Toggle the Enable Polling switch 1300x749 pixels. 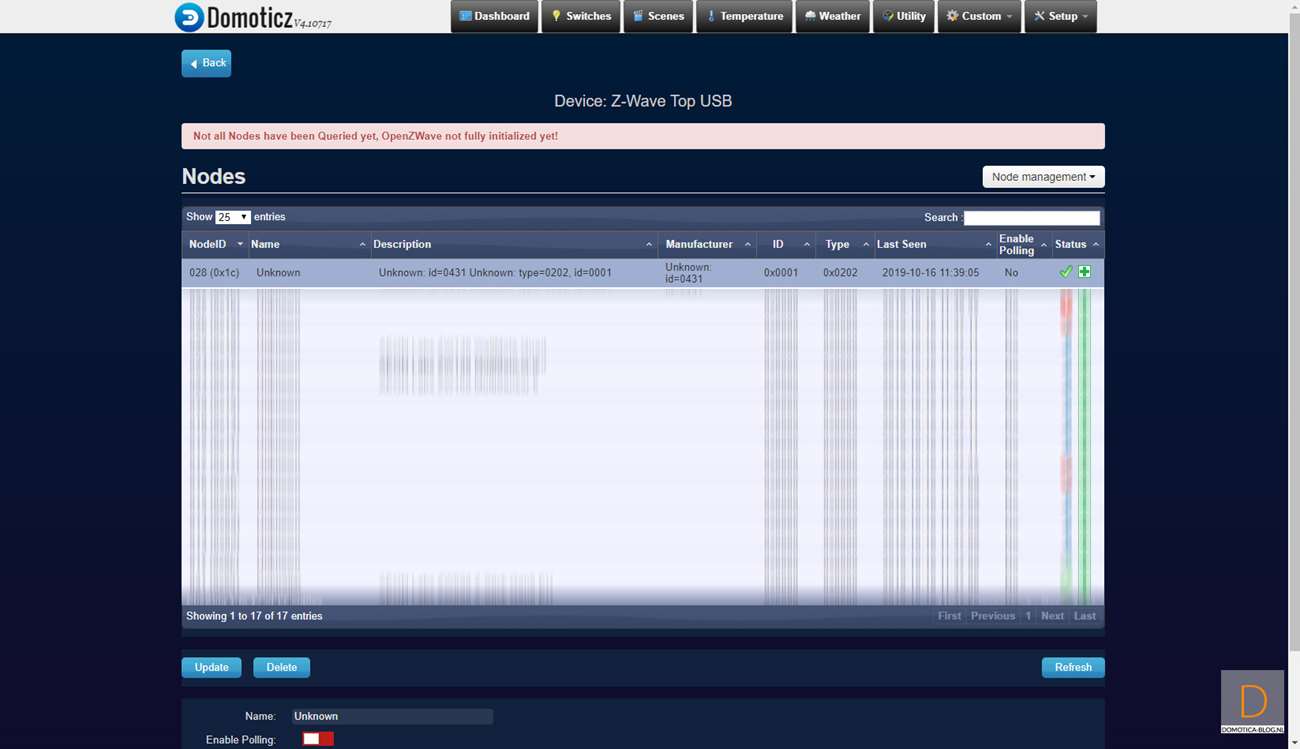coord(318,739)
